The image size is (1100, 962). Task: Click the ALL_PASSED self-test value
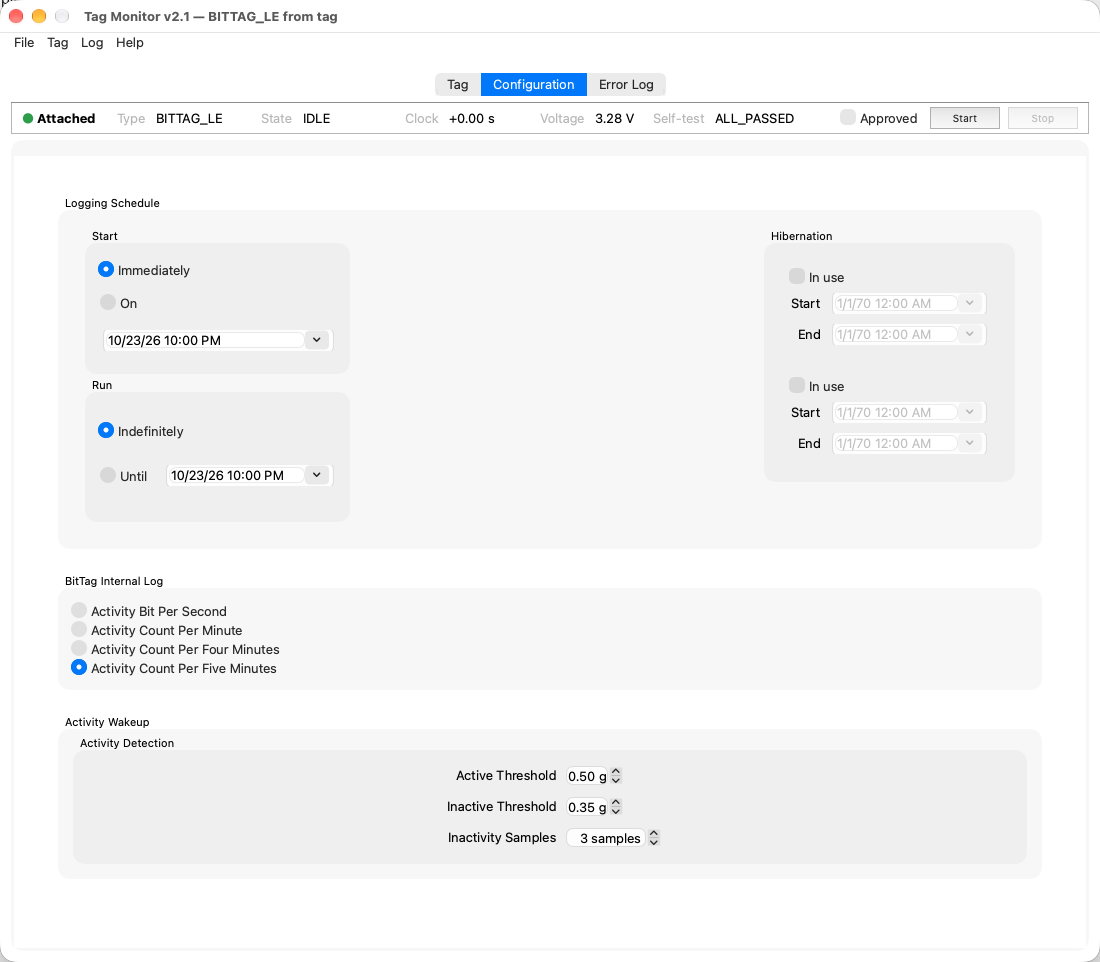754,119
